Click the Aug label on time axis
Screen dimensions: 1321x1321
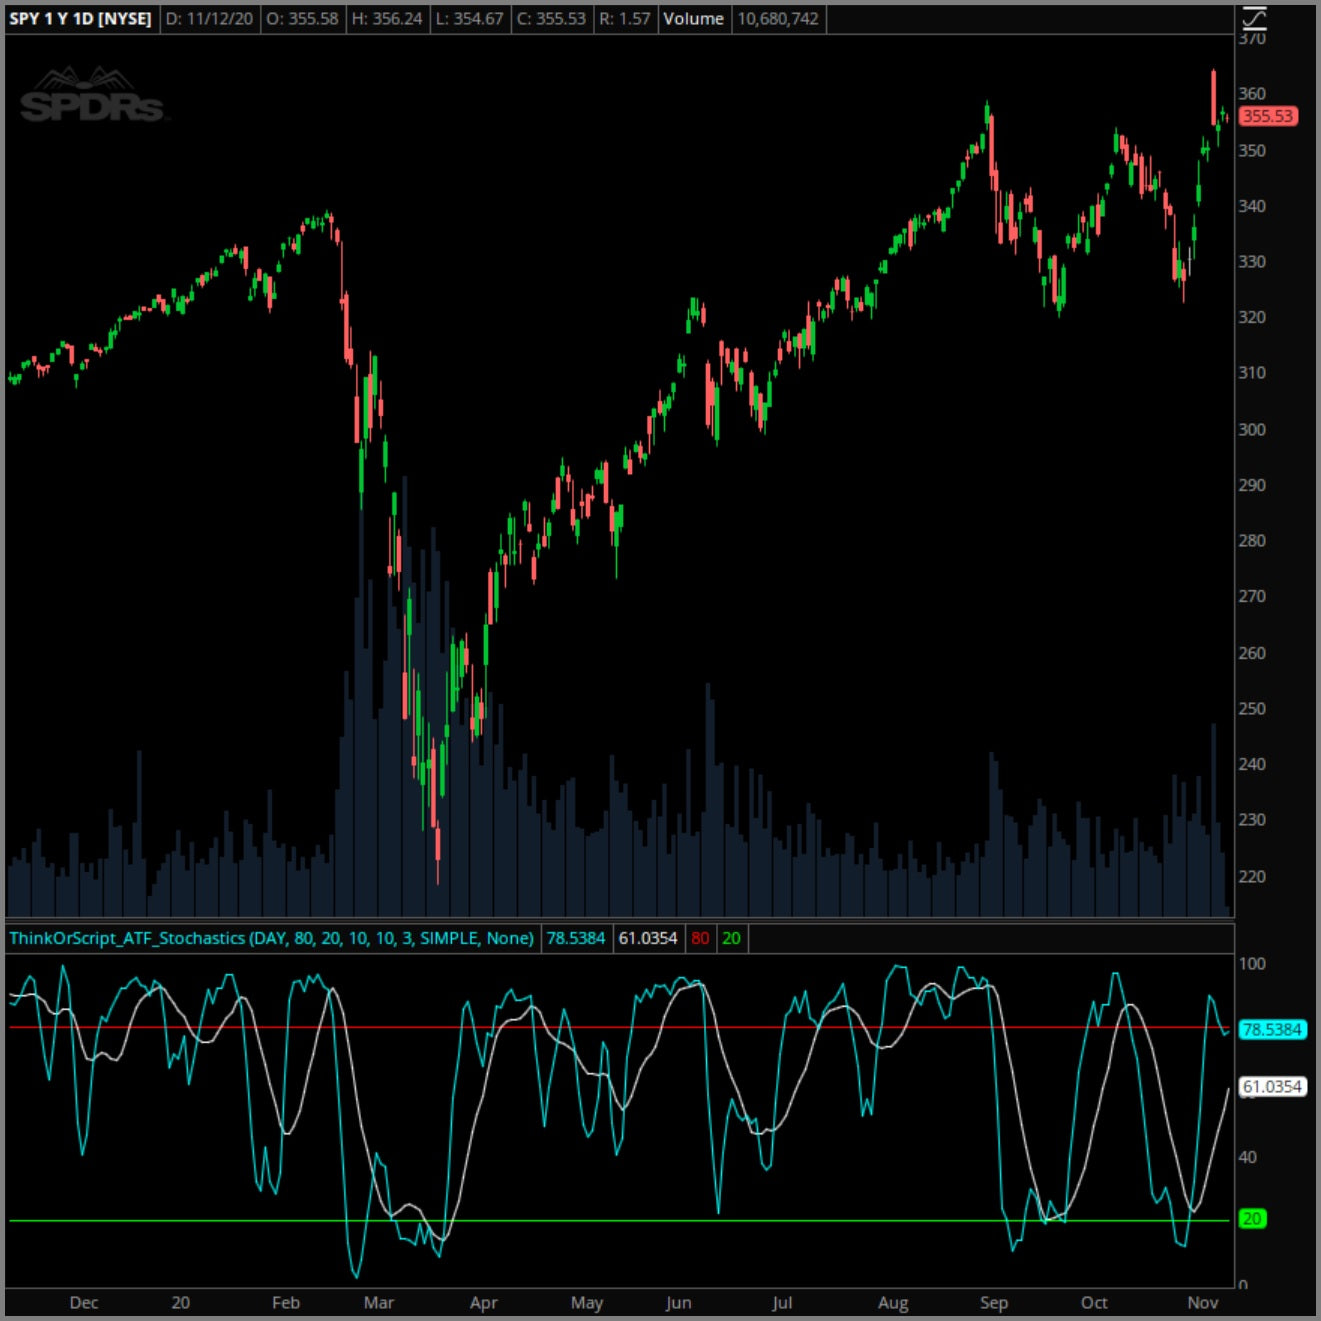pyautogui.click(x=893, y=1302)
